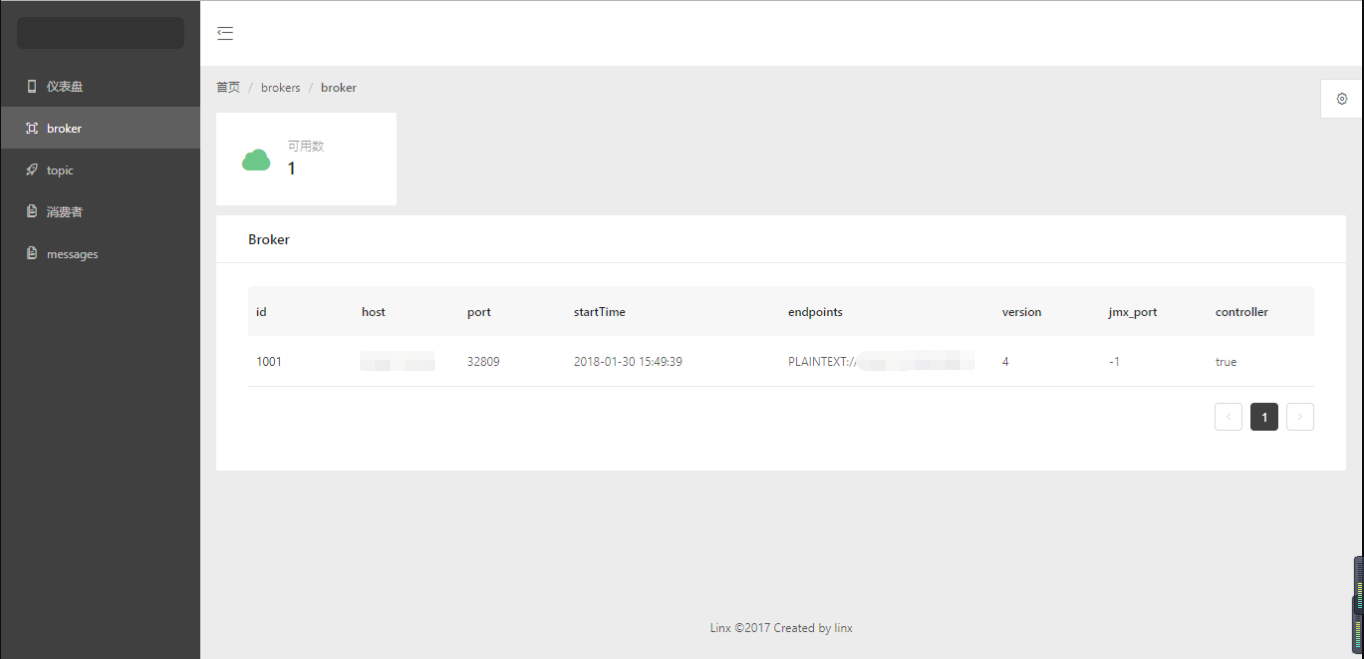Click version value 4
The width and height of the screenshot is (1364, 659).
pos(1005,362)
